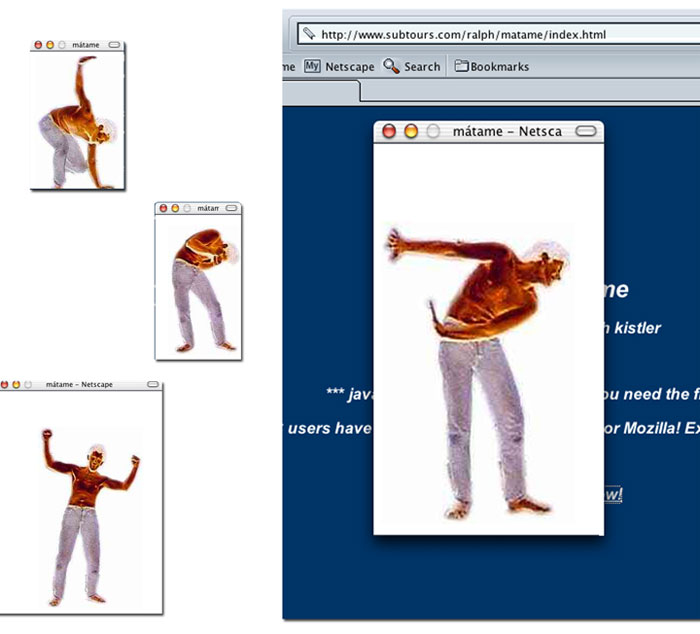Open the Bookmarks folder in the toolbar
Image resolution: width=700 pixels, height=634 pixels.
click(x=492, y=67)
